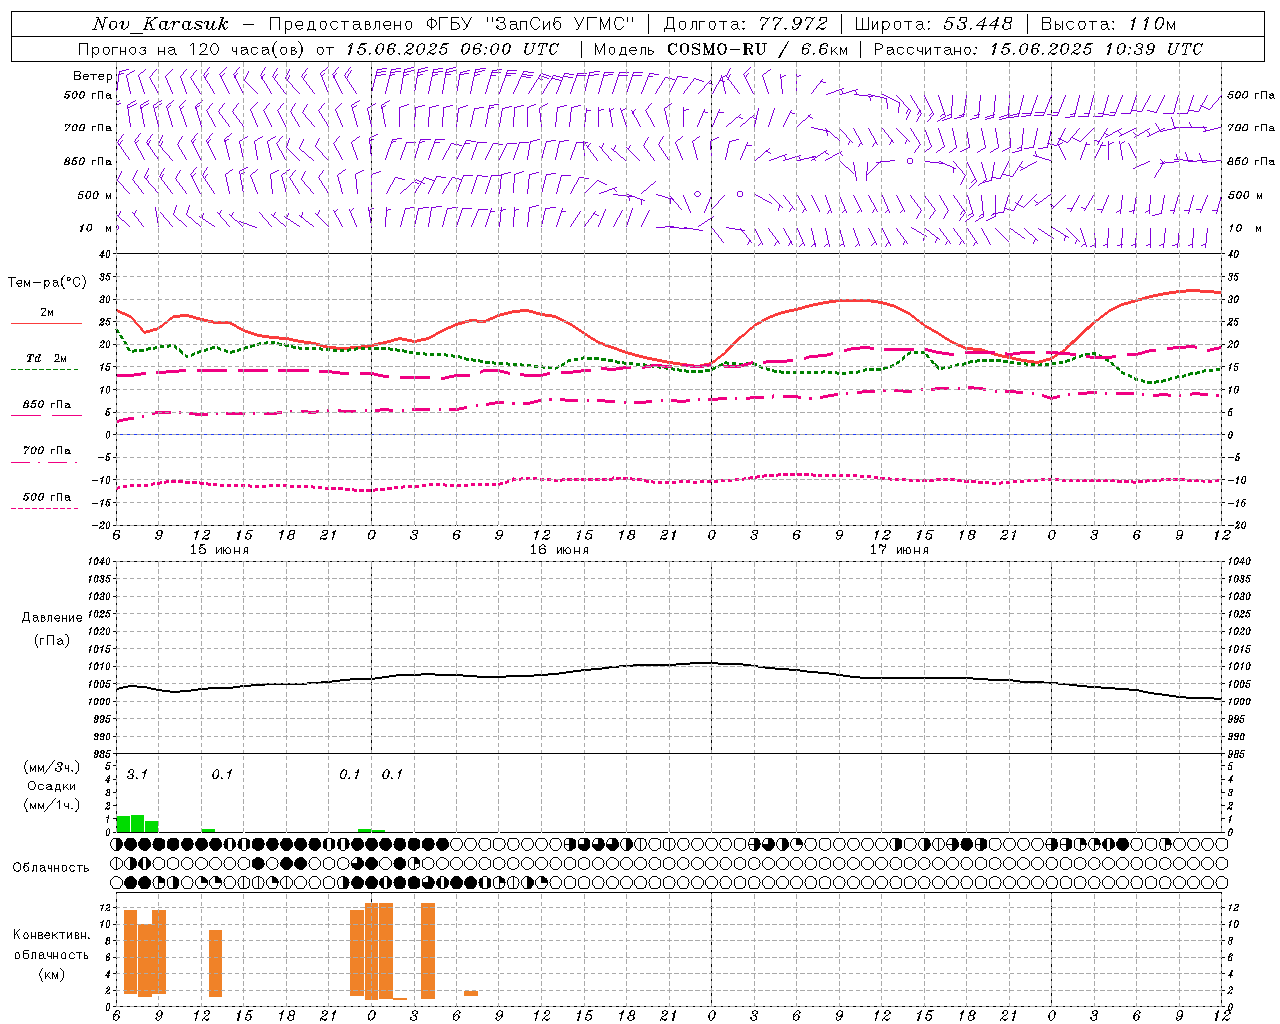Screen dimensions: 1280x1024
Task: Select the (мм/3ч.) precipitation unit label
Action: click(x=52, y=767)
